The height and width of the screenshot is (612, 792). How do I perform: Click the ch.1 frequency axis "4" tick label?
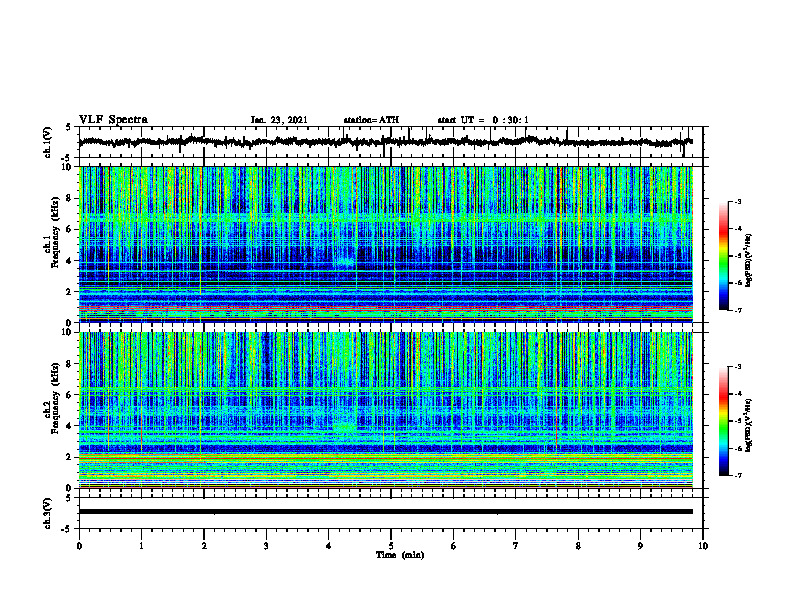pyautogui.click(x=71, y=261)
